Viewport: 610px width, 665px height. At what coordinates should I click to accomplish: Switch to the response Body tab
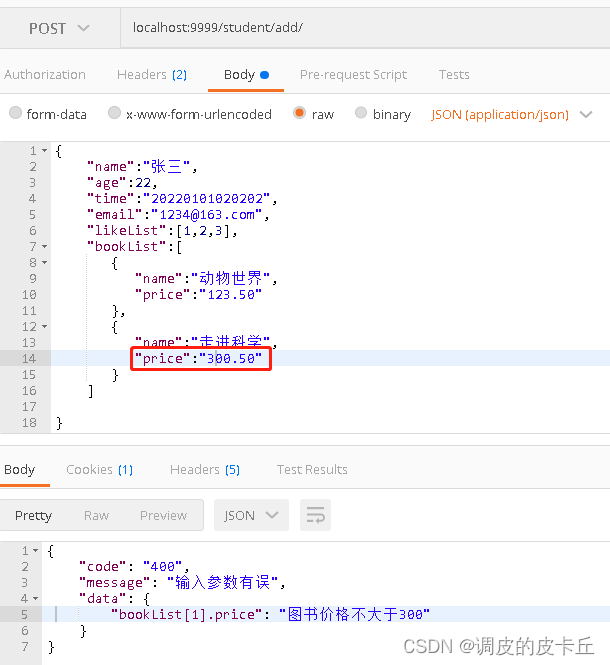pos(20,469)
